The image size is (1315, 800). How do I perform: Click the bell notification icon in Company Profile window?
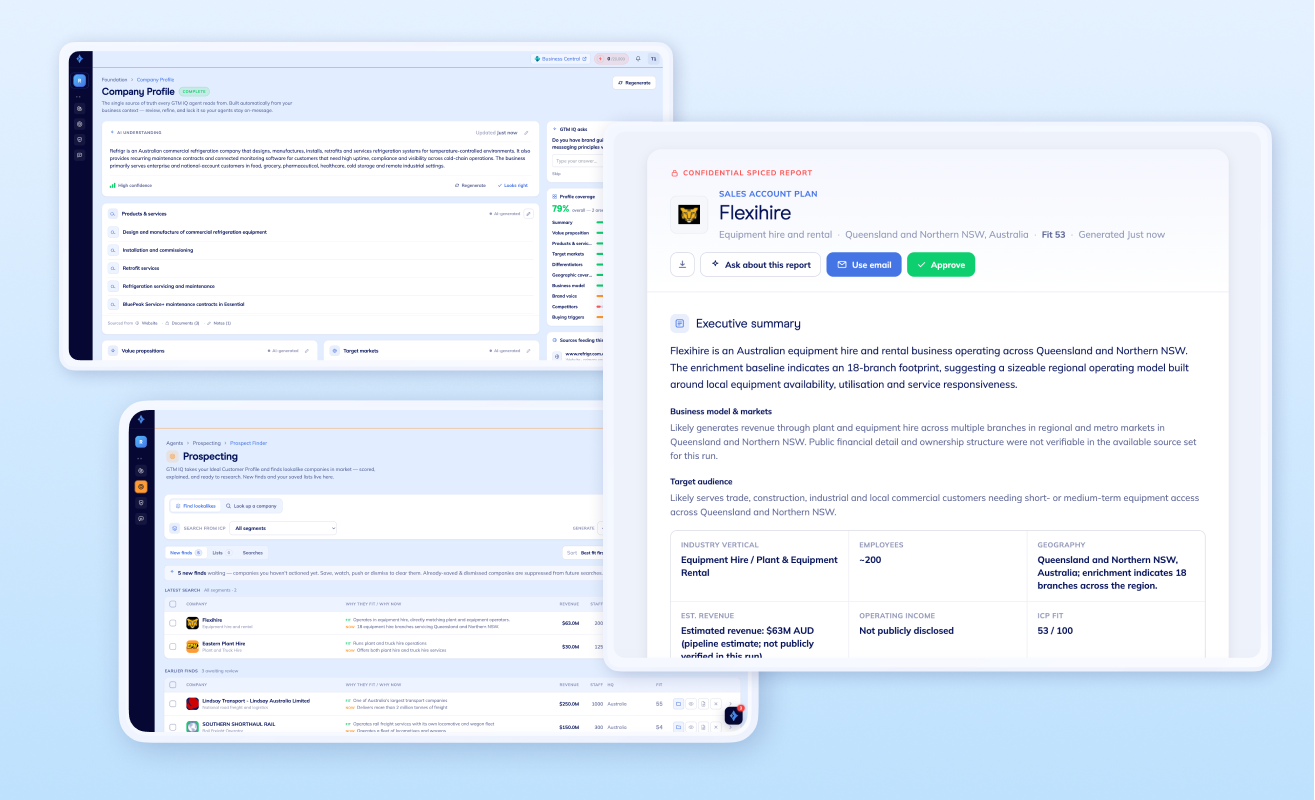(638, 59)
